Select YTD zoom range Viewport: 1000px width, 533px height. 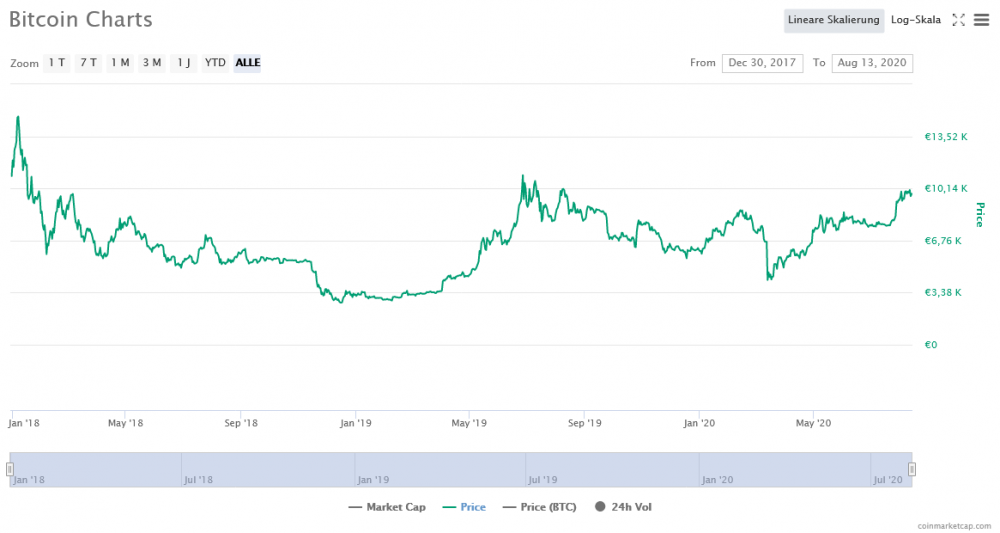pyautogui.click(x=215, y=62)
